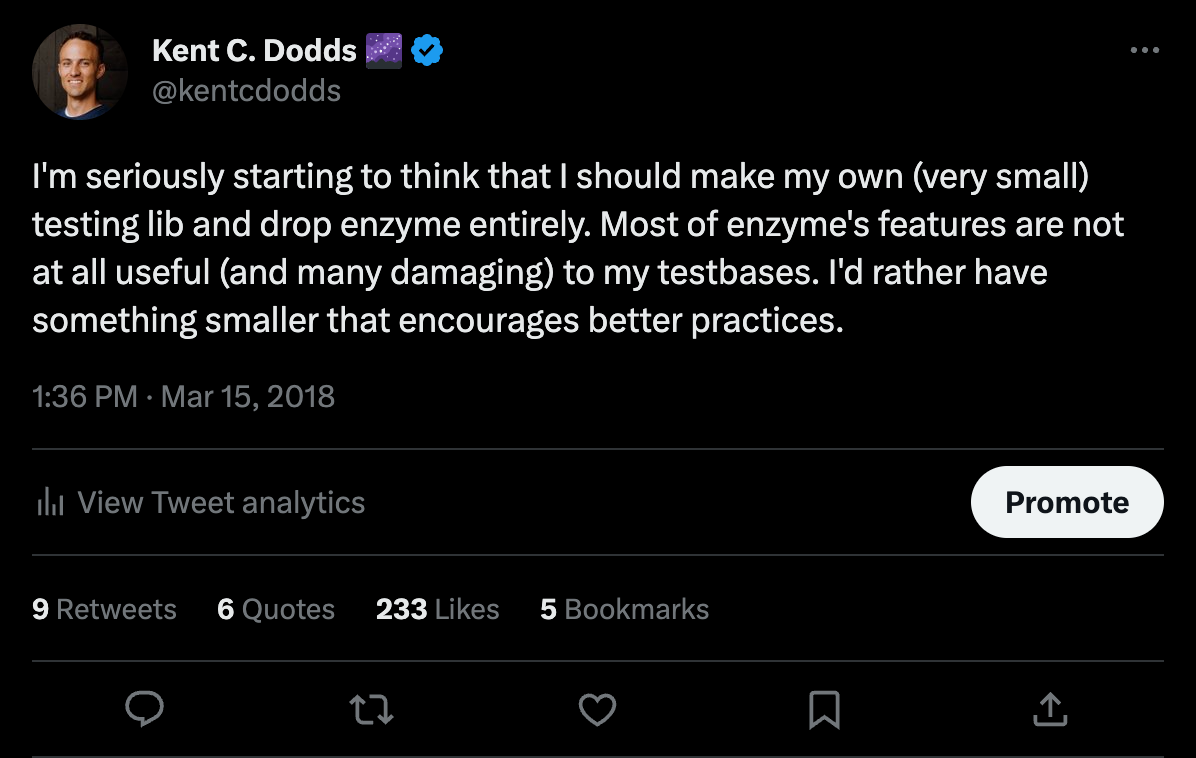
Task: Like the tweet with the heart icon
Action: tap(597, 710)
